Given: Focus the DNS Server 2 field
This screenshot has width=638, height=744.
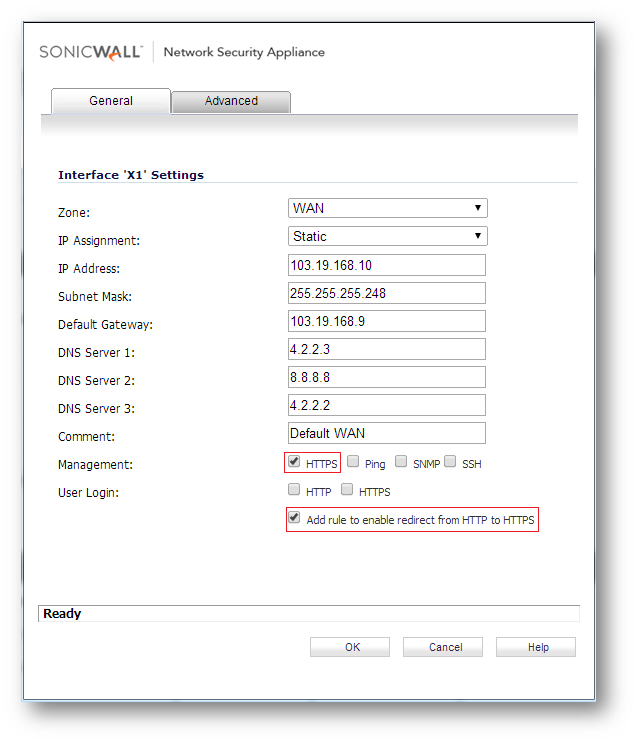Looking at the screenshot, I should click(386, 377).
